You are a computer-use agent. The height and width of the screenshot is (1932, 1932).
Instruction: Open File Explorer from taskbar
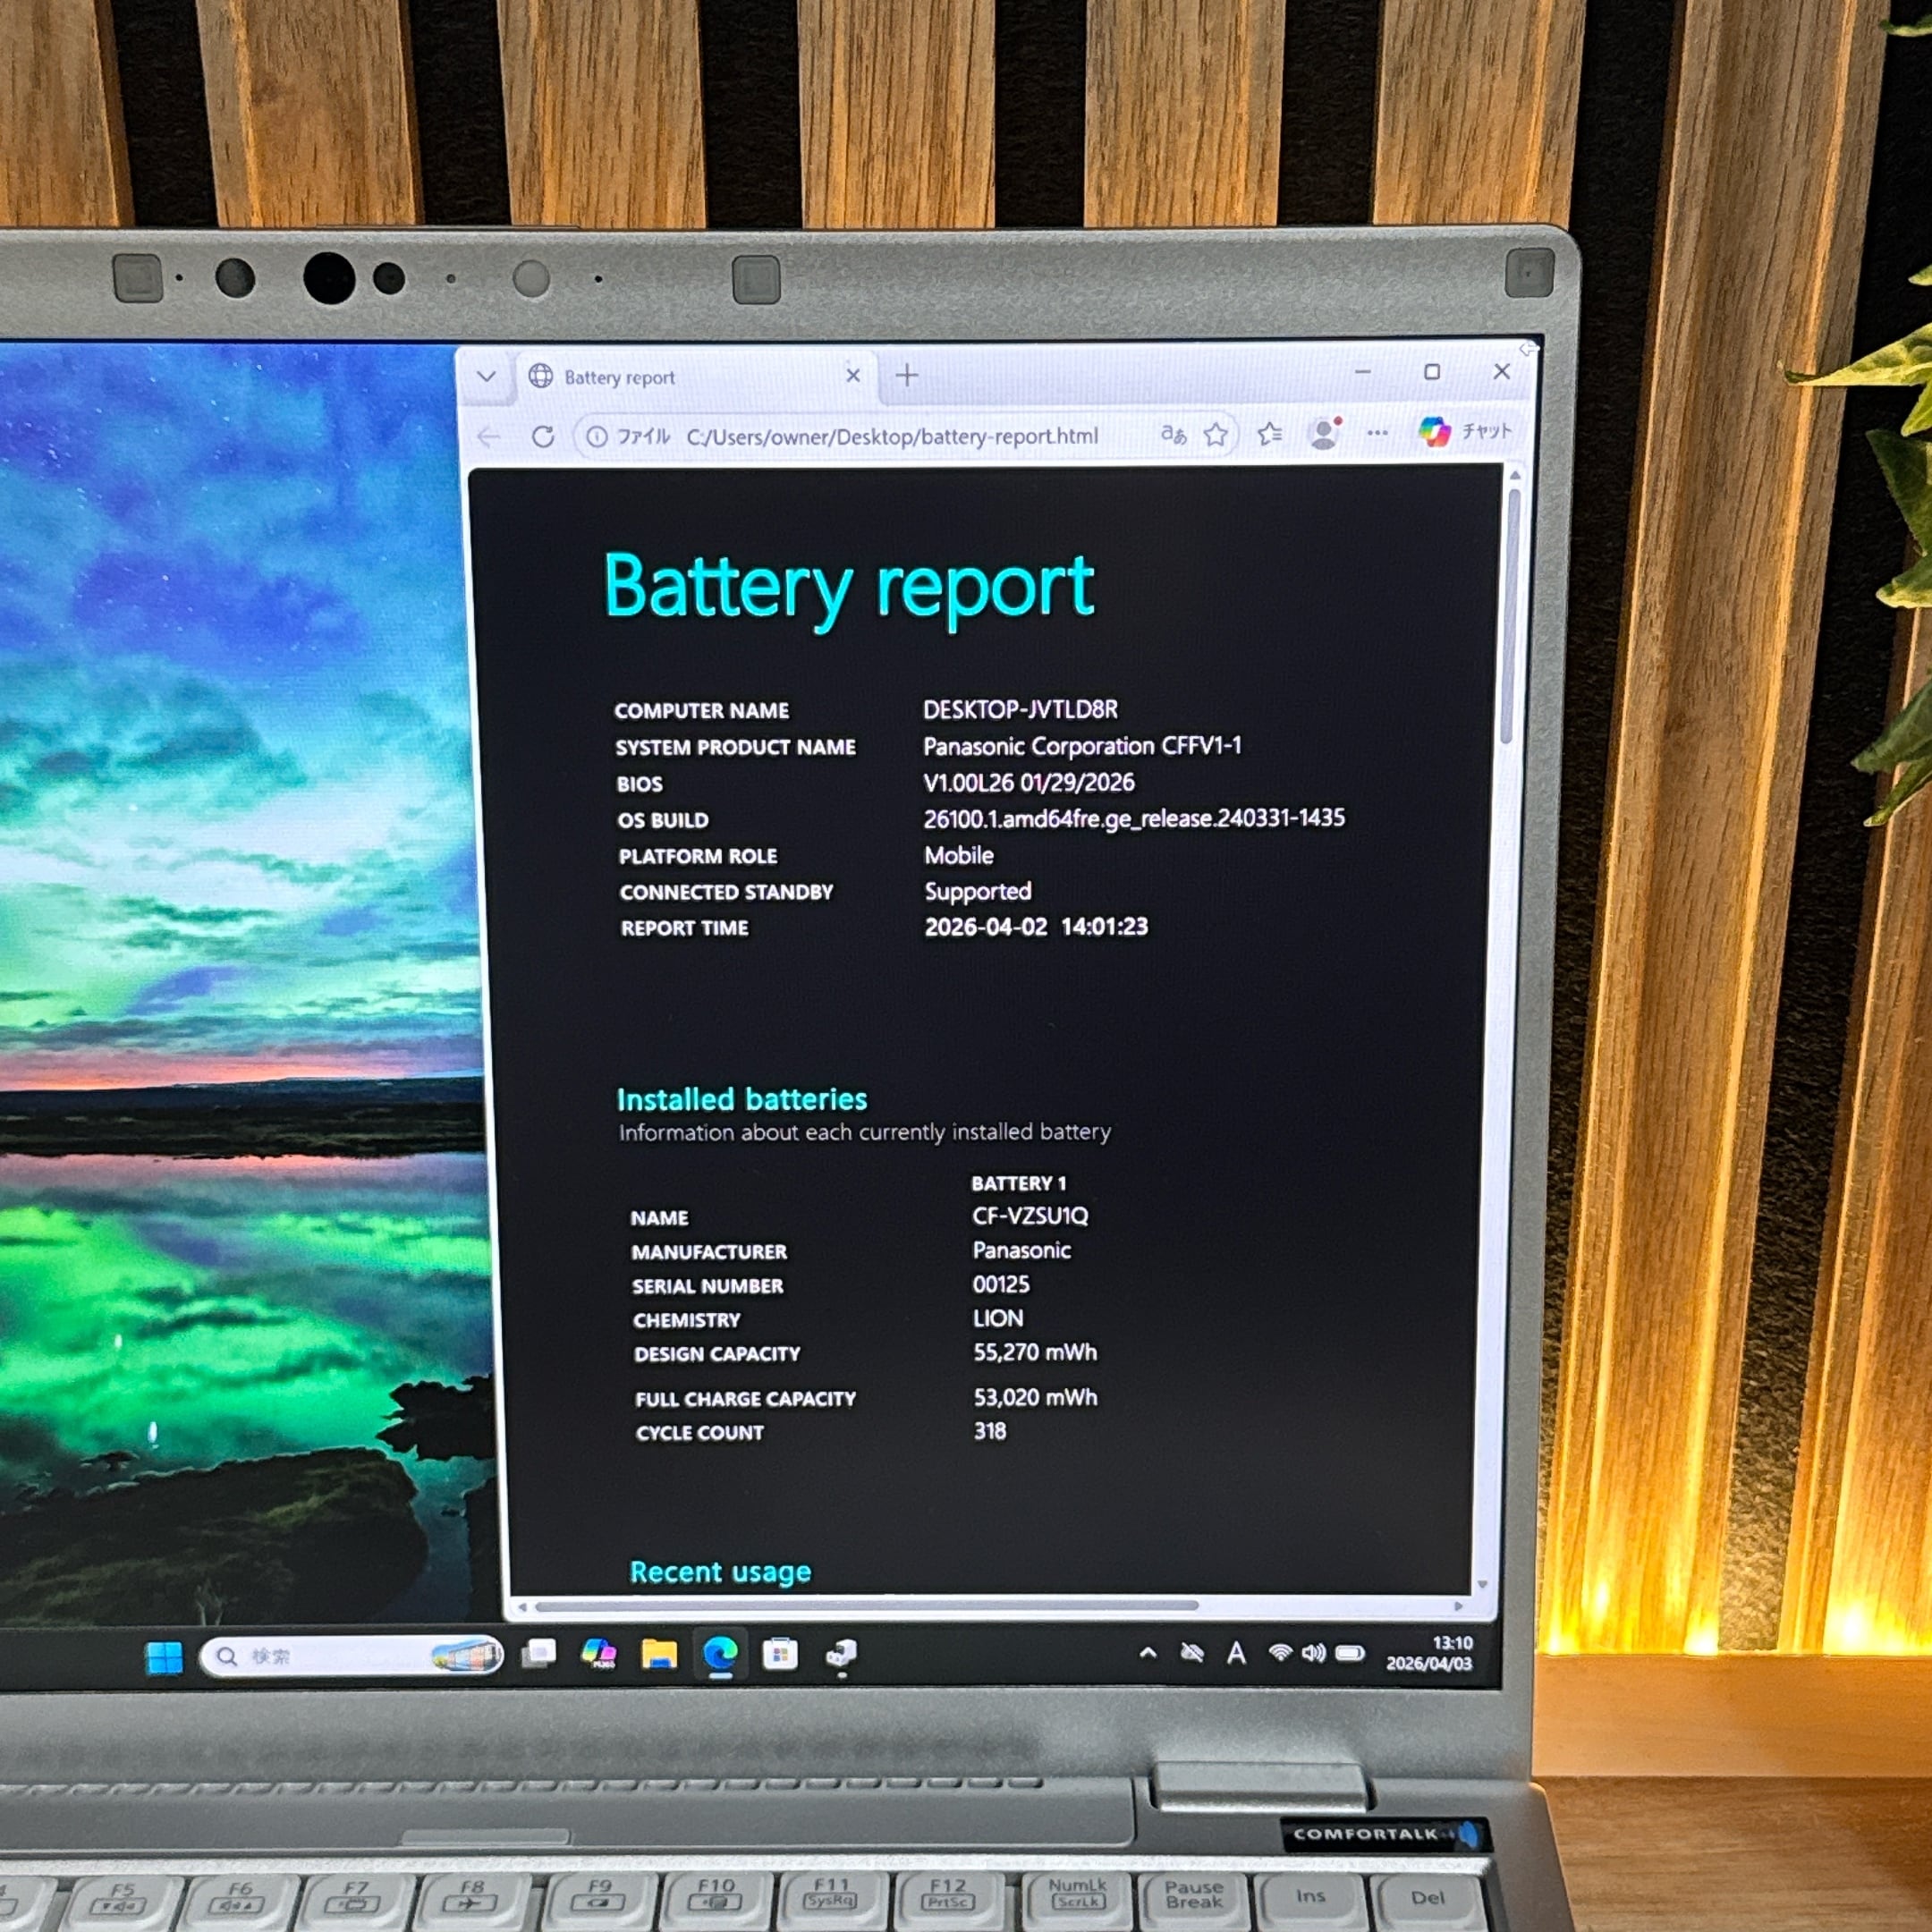pos(659,1655)
